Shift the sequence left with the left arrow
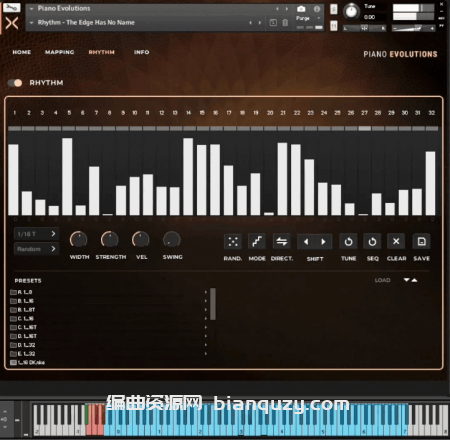450x440 pixels. click(x=306, y=242)
